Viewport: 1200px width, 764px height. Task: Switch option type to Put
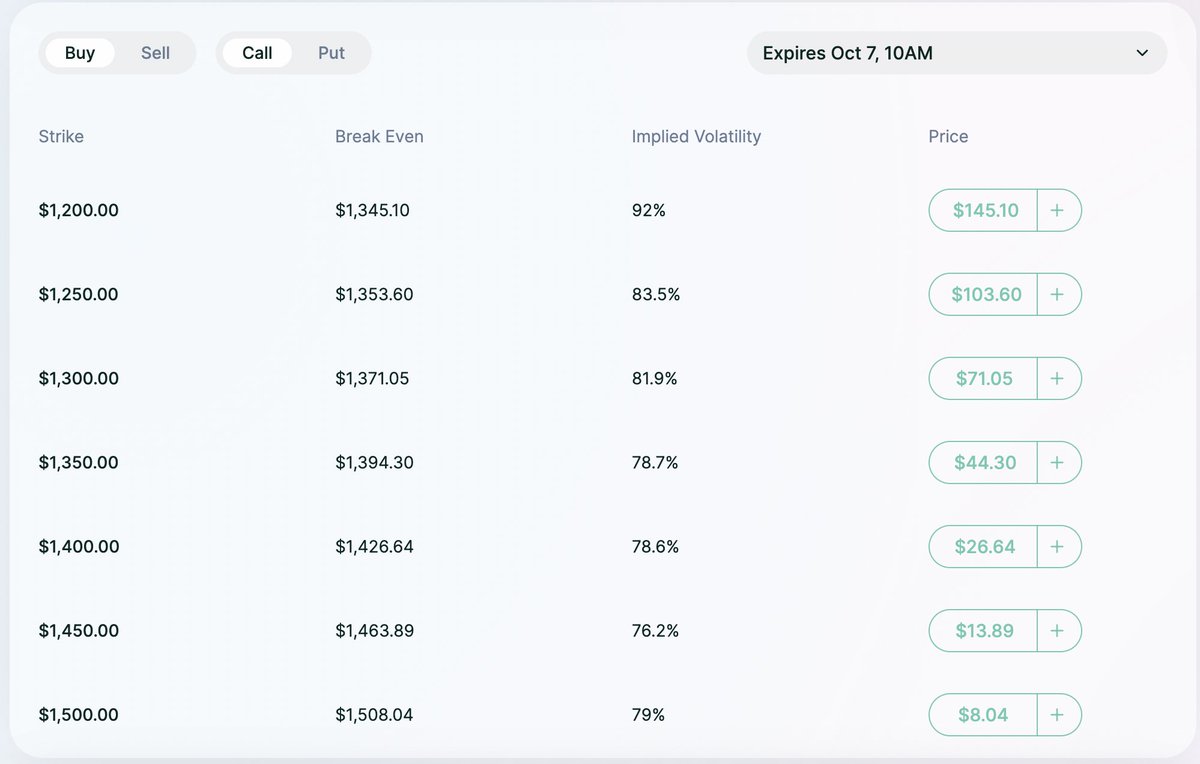tap(331, 53)
